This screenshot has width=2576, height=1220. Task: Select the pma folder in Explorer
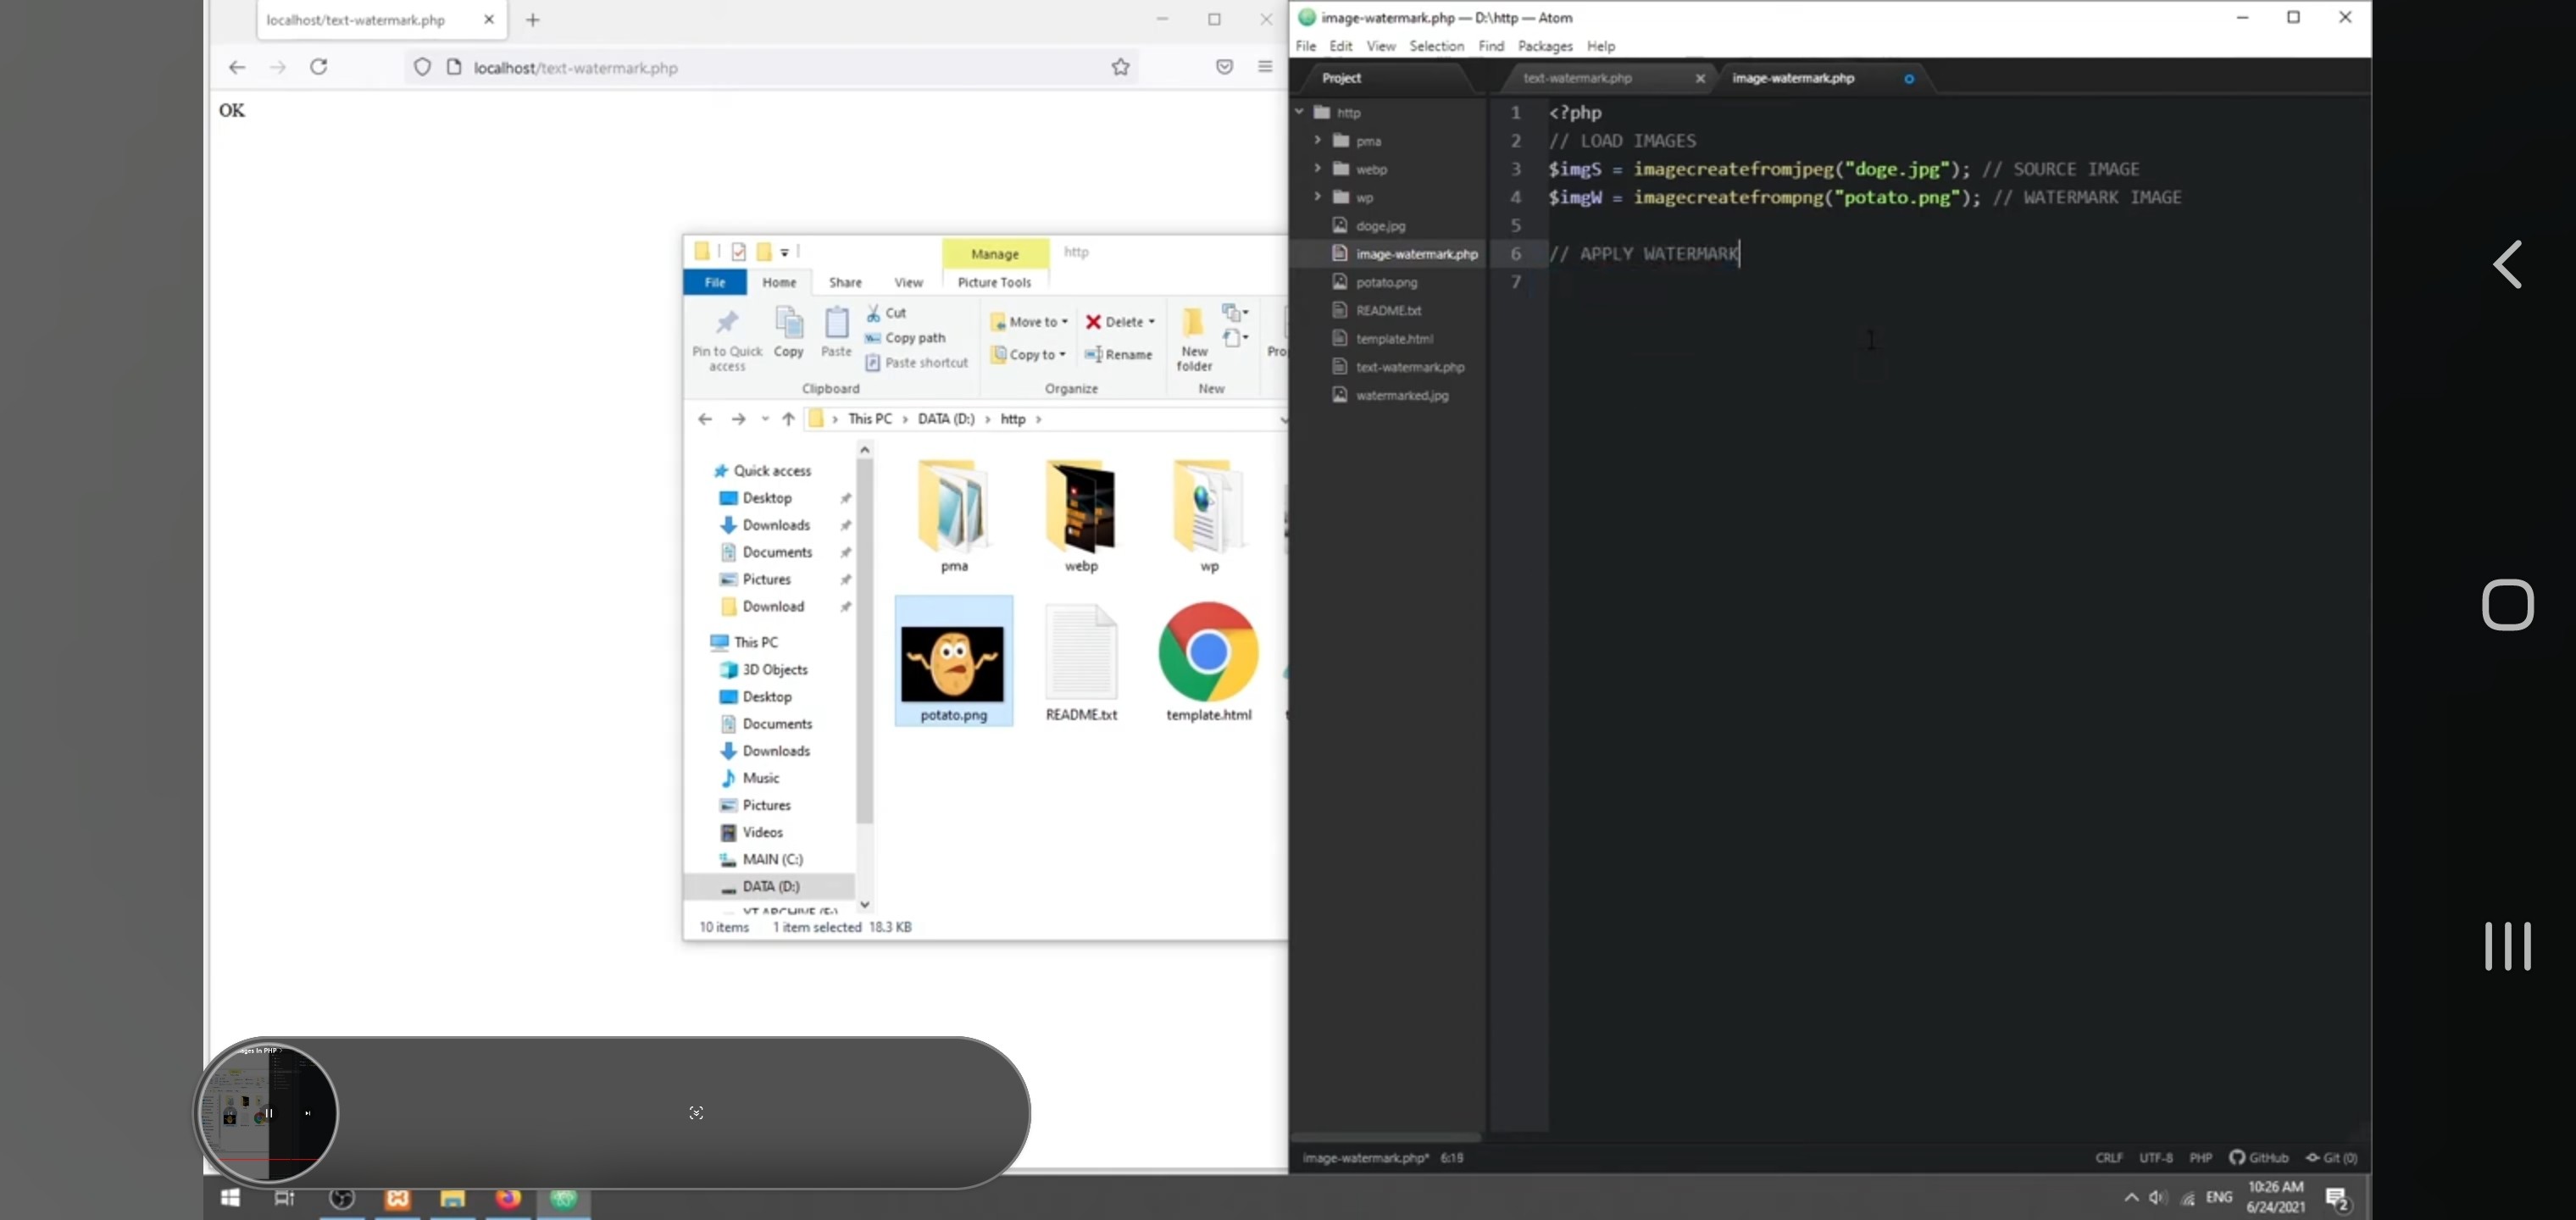click(954, 516)
